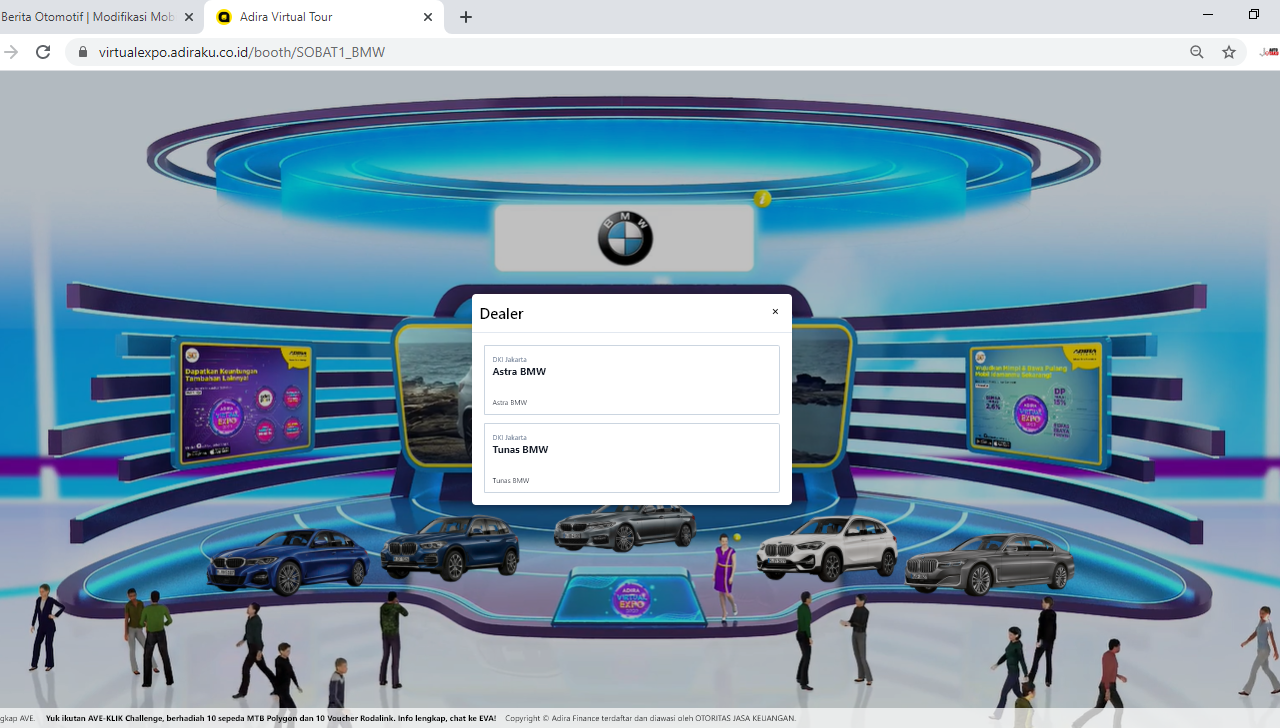The image size is (1280, 728).
Task: View site information via the padlock icon
Action: coord(82,52)
